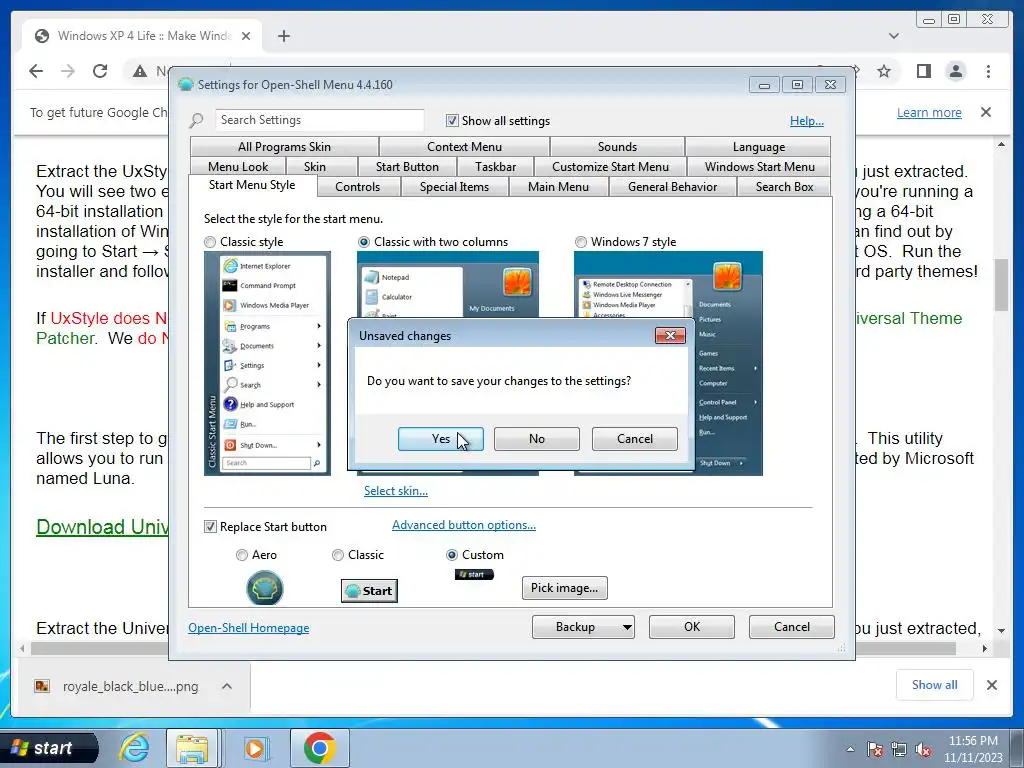Viewport: 1024px width, 768px height.
Task: Choose Classic start button radio option
Action: click(338, 555)
